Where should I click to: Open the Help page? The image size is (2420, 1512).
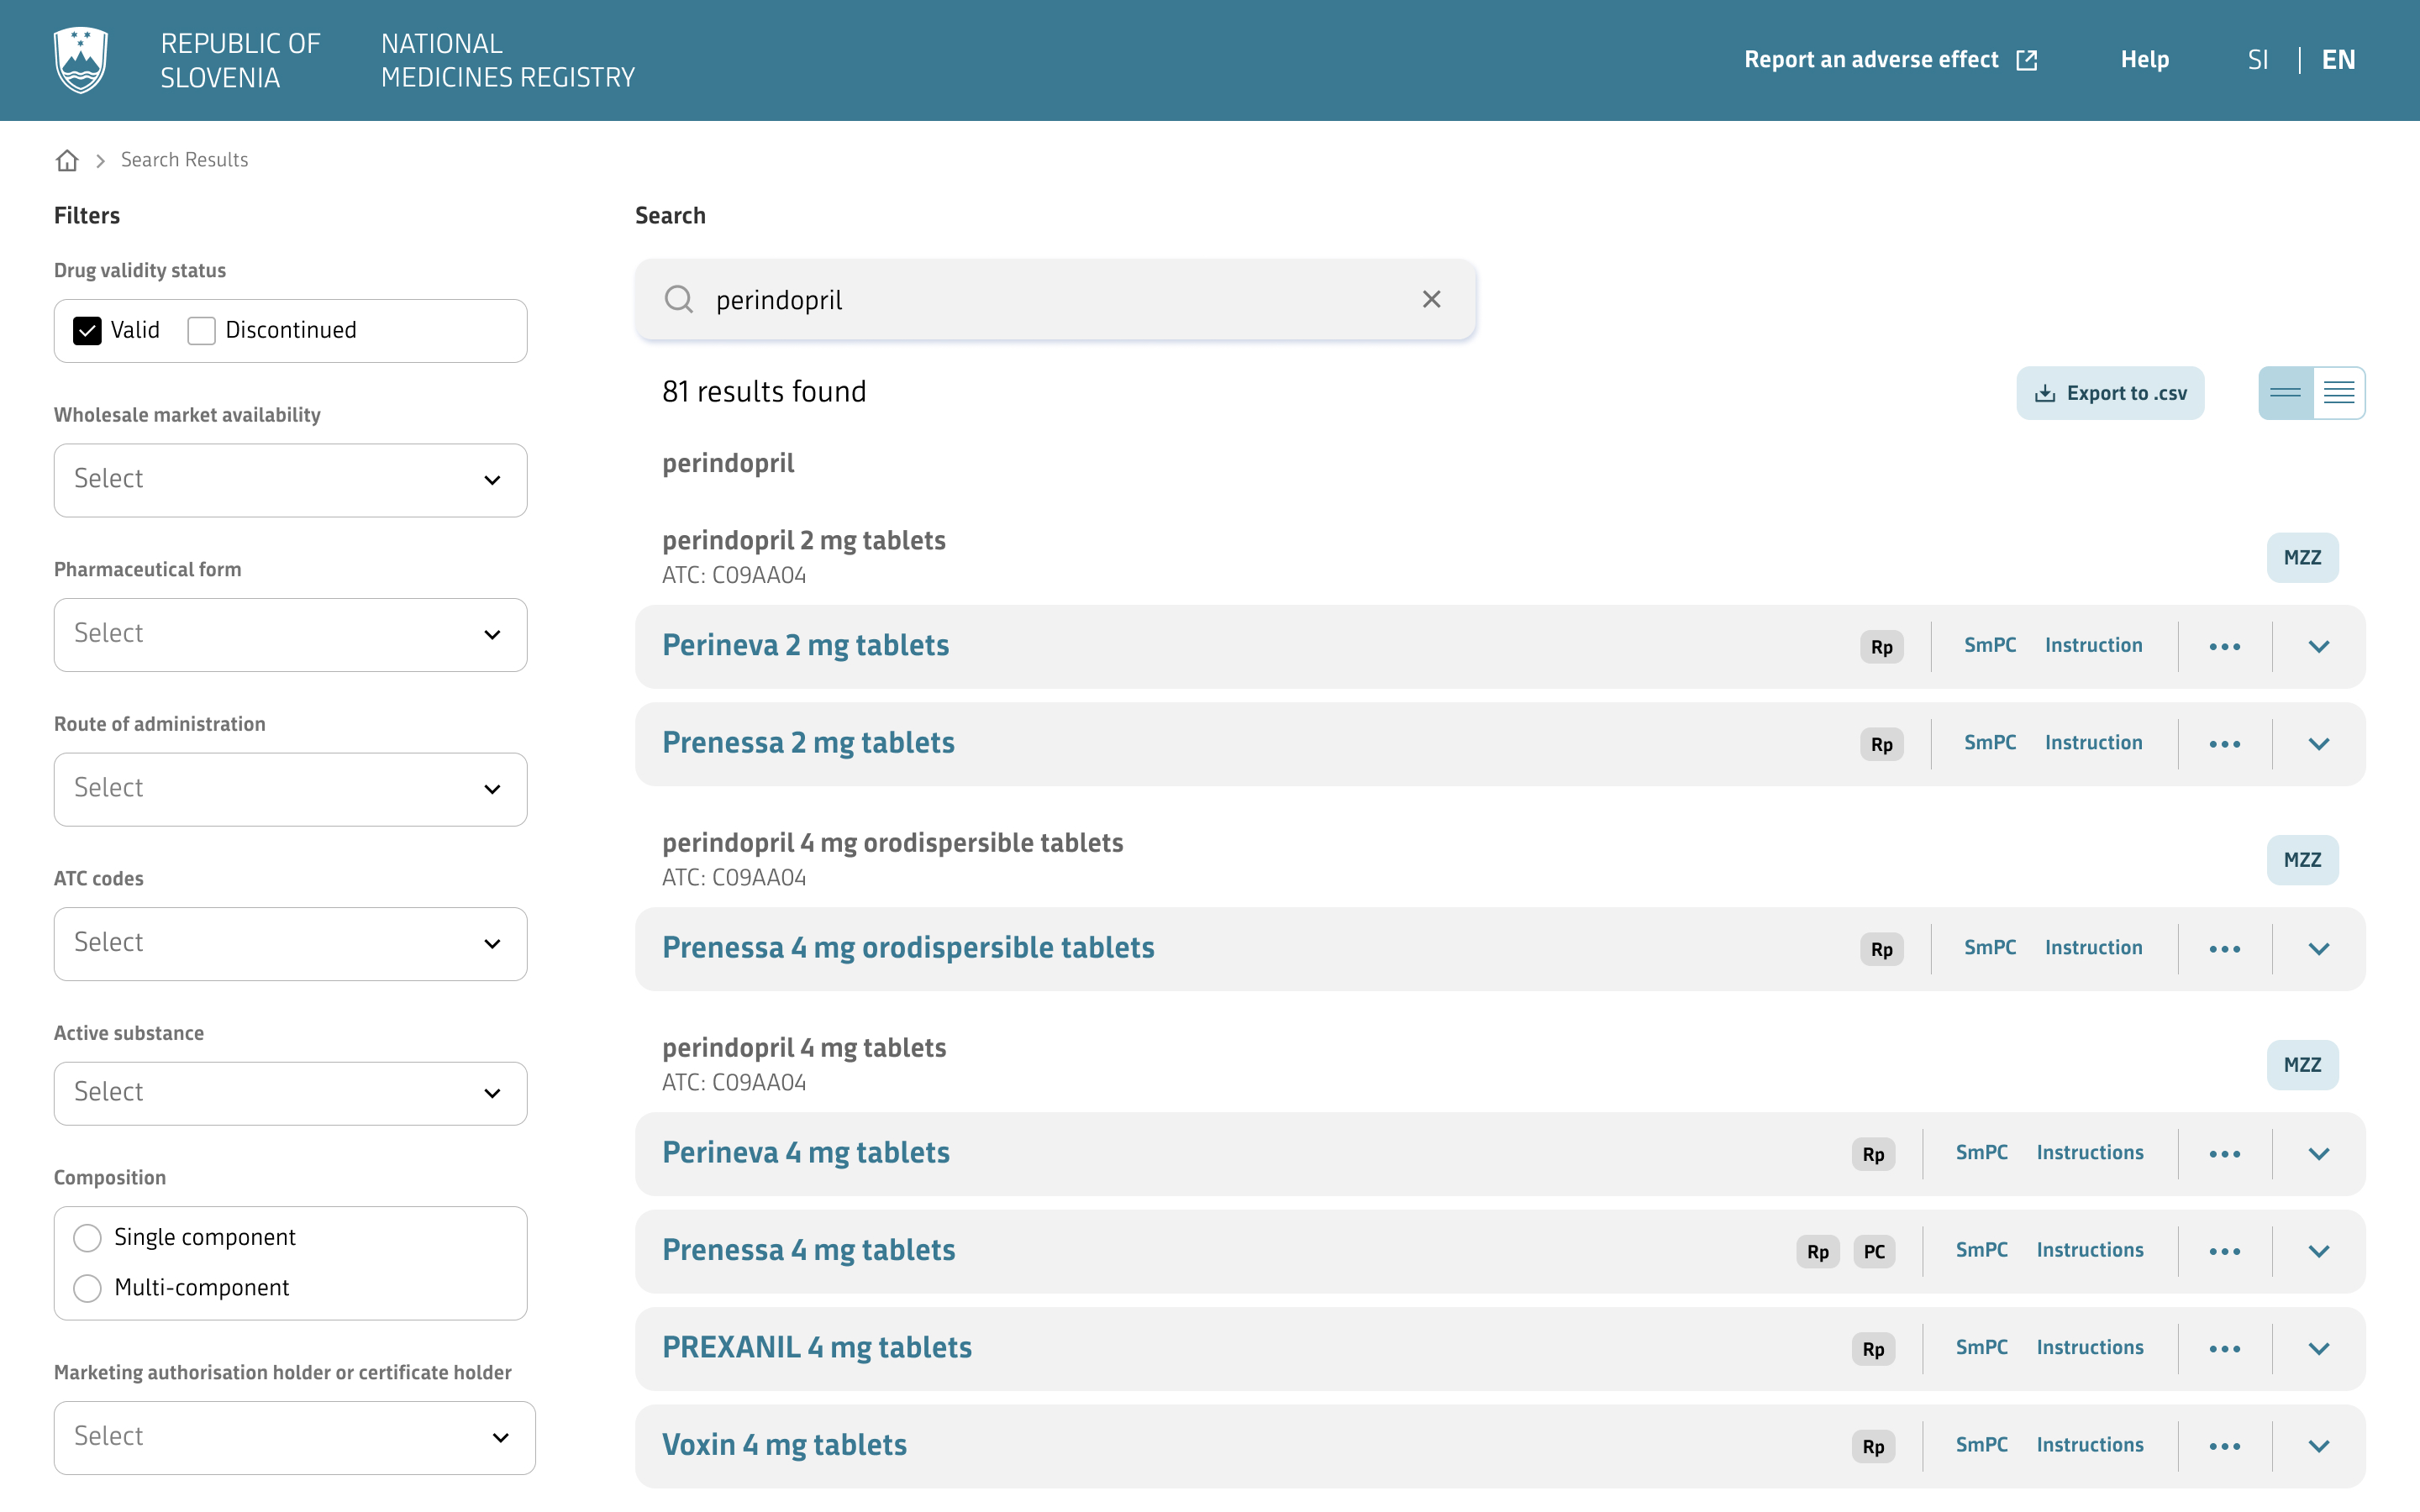(2144, 60)
